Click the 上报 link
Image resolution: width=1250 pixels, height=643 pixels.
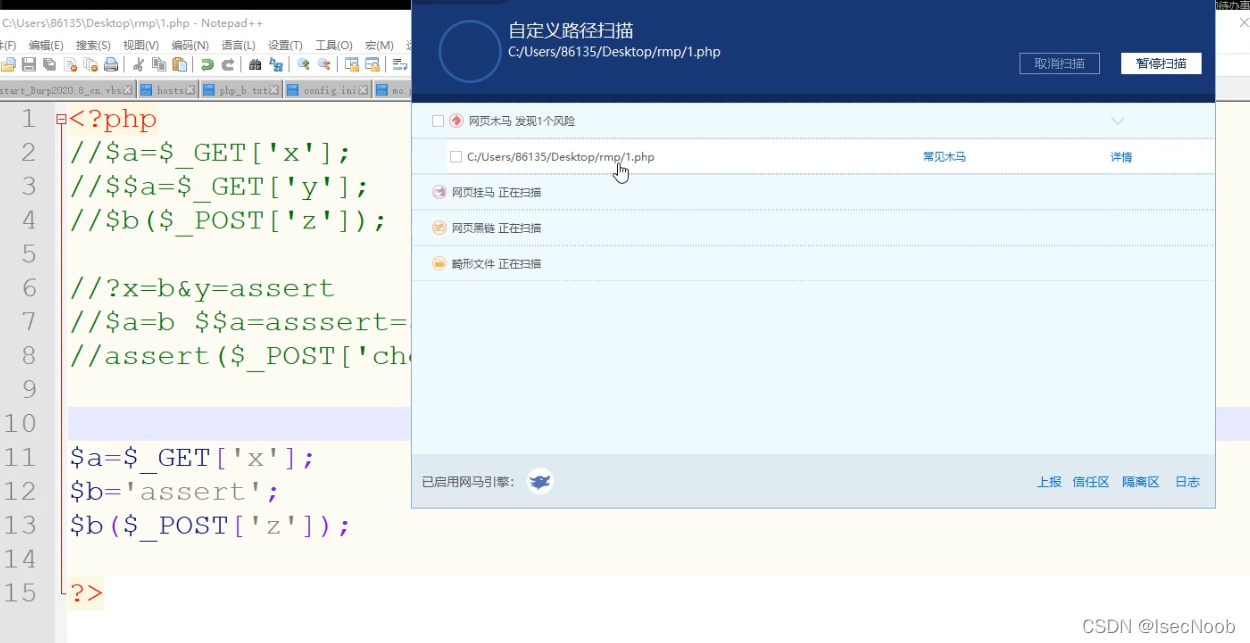tap(1049, 482)
